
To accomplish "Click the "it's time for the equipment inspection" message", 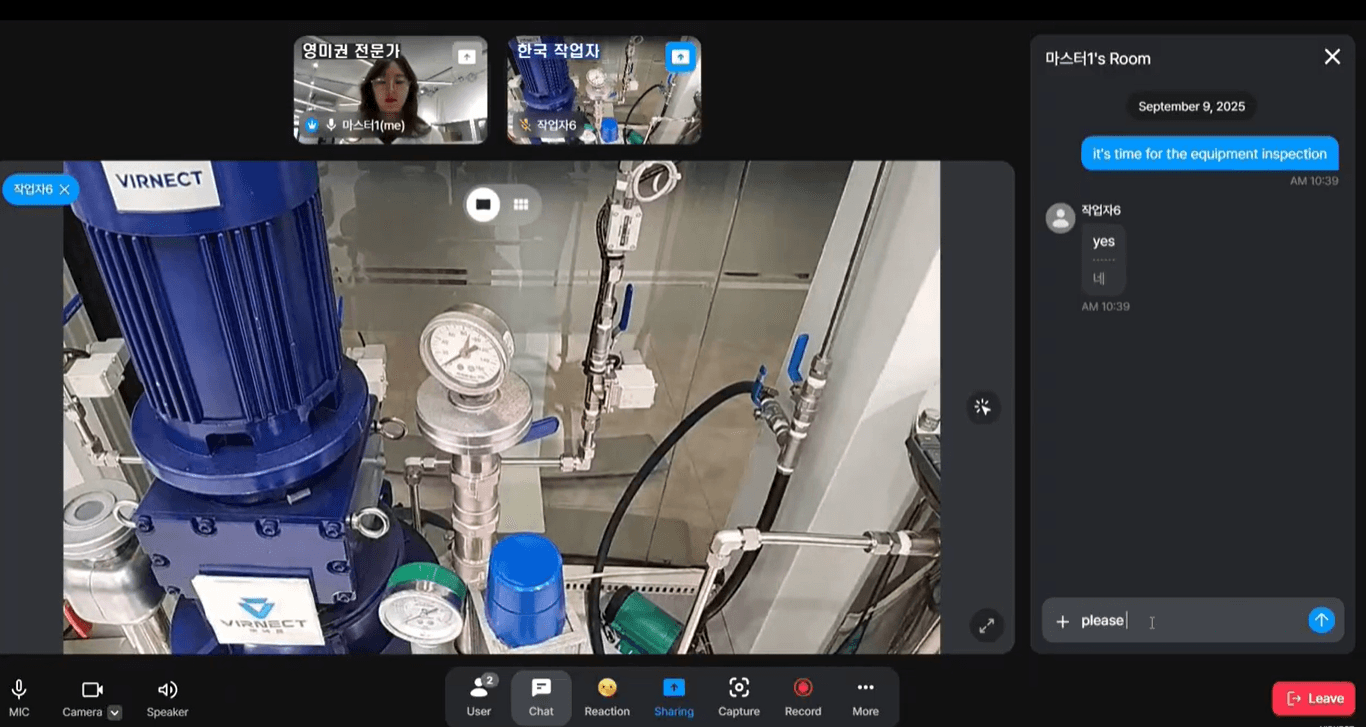I will (x=1209, y=154).
